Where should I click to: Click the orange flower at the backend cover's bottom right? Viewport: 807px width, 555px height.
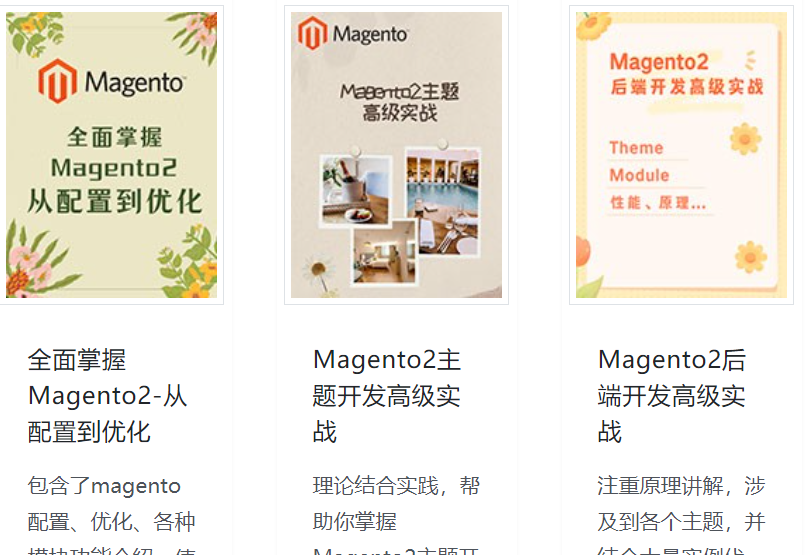point(750,256)
